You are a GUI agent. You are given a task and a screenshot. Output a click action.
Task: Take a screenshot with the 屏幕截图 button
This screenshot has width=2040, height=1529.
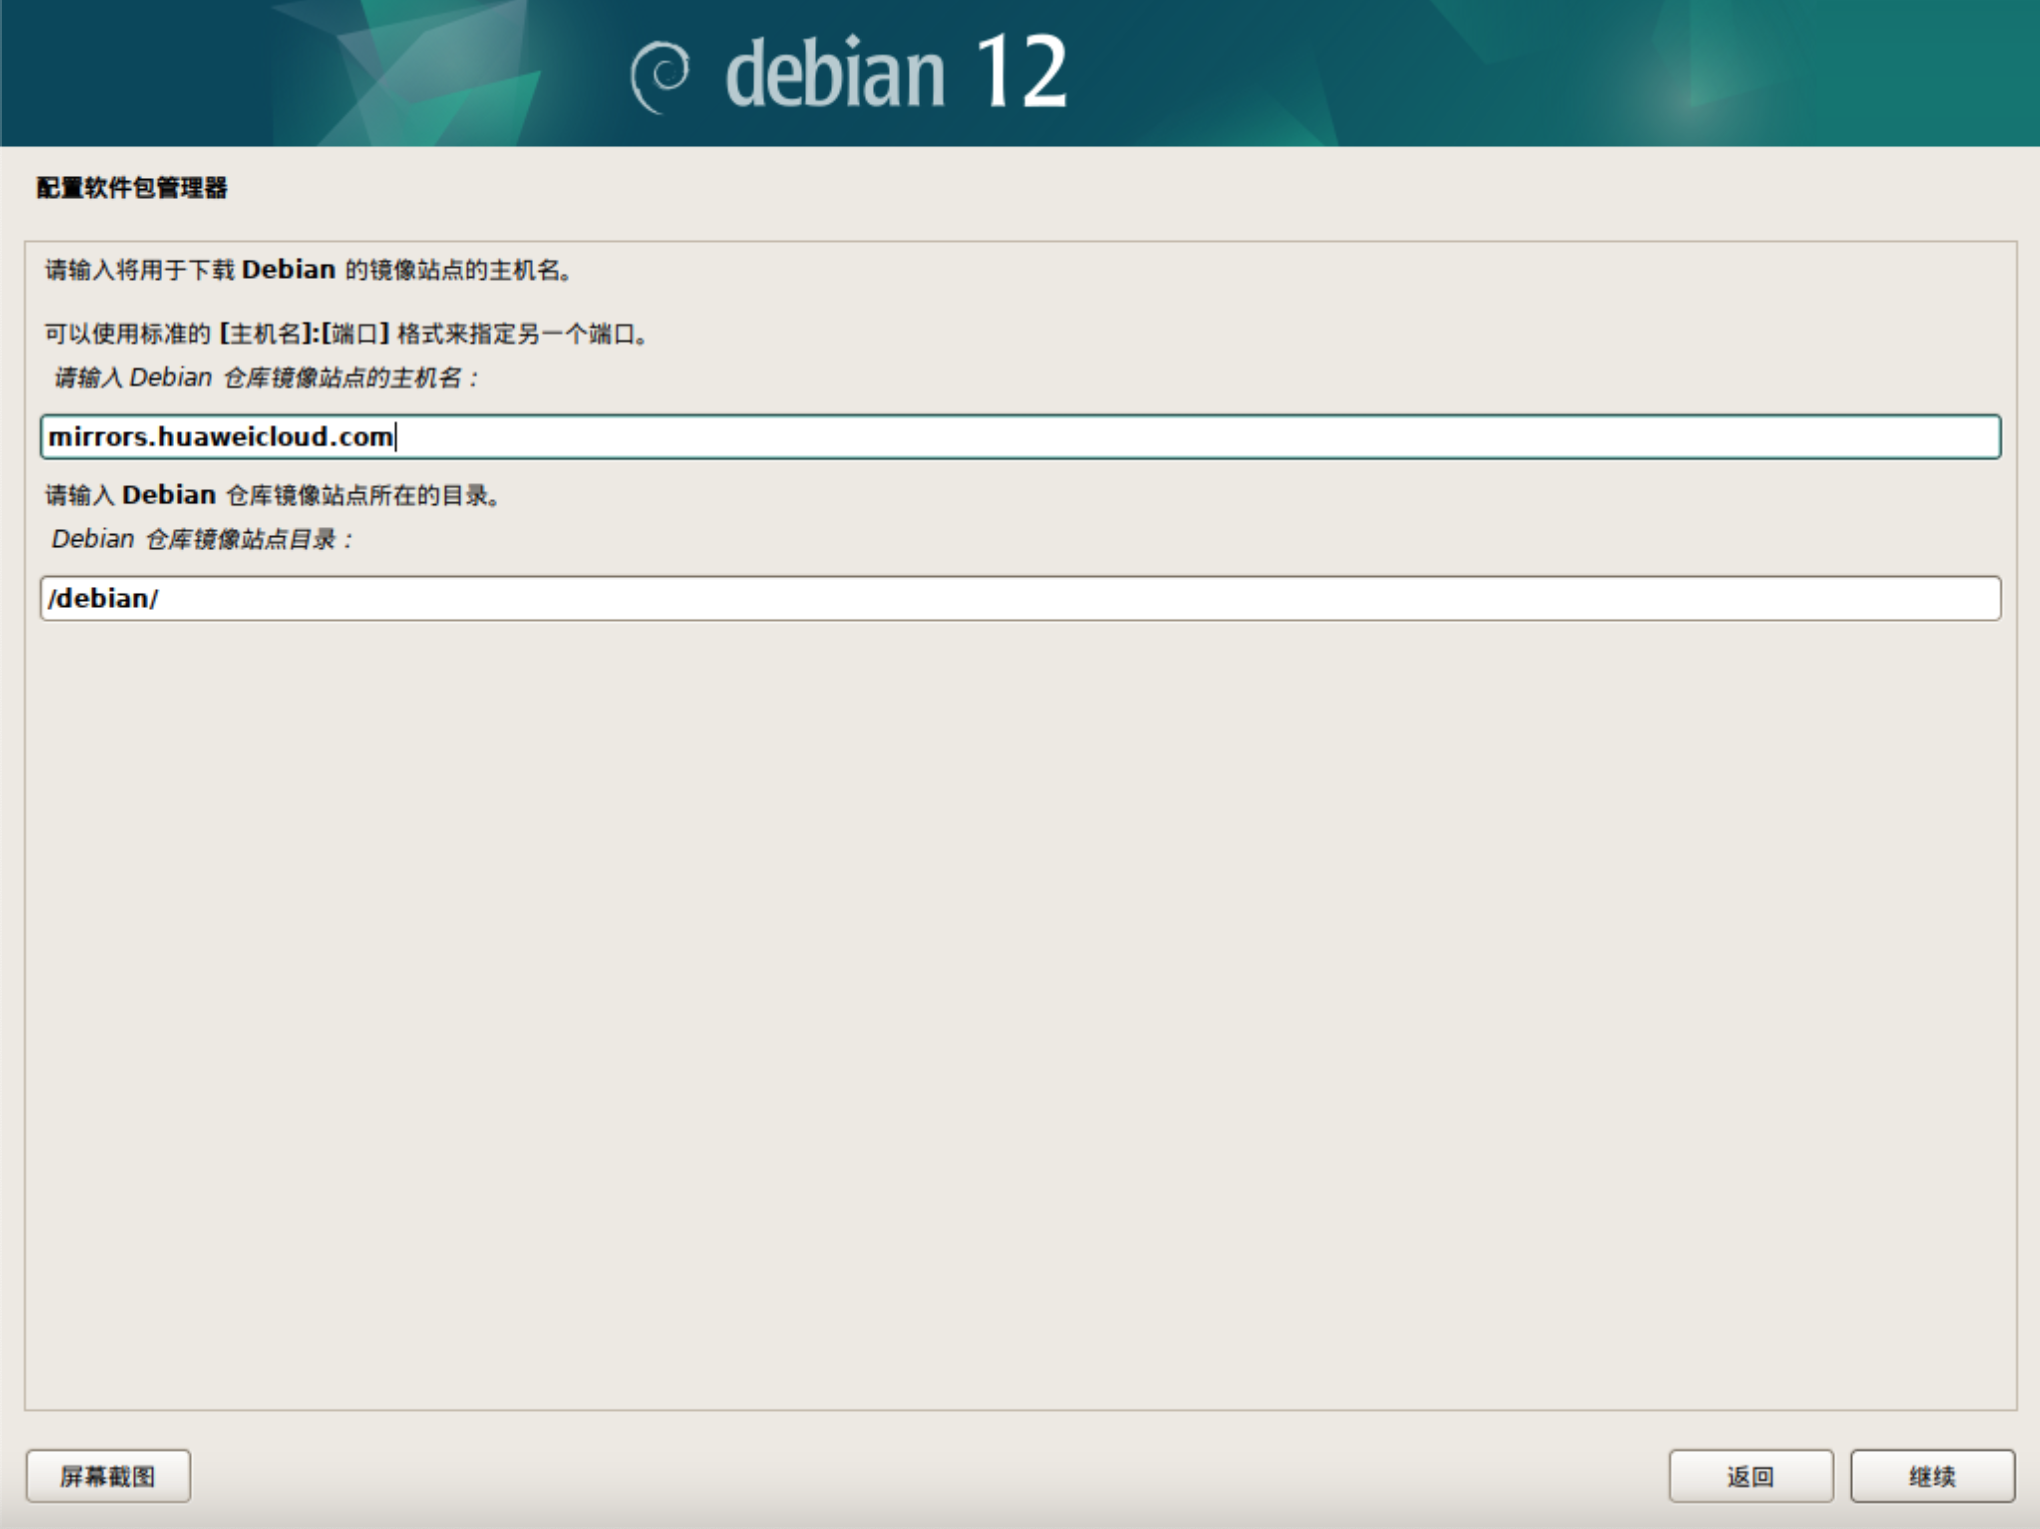click(x=108, y=1476)
